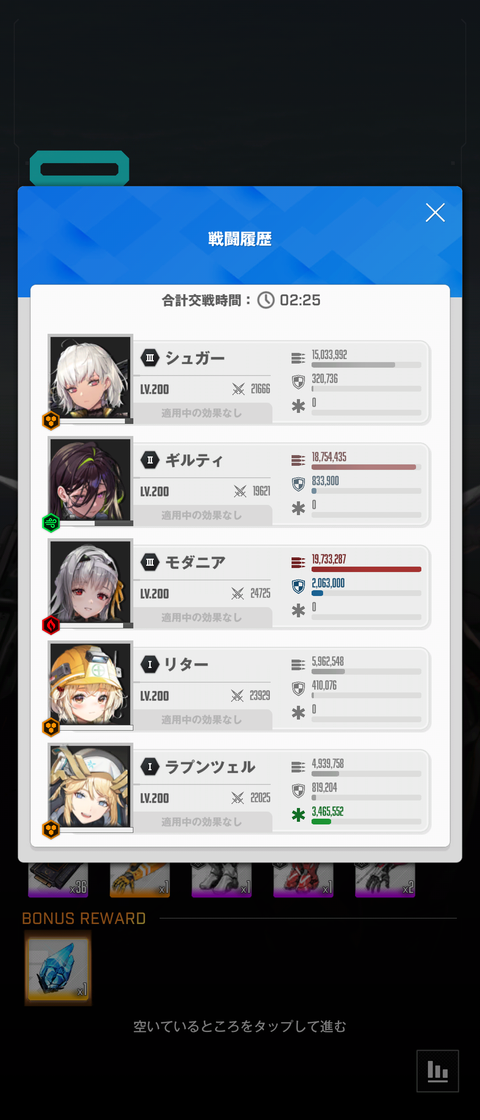This screenshot has width=480, height=1120.
Task: Click the red fire element icon on モダニア
Action: pyautogui.click(x=51, y=625)
